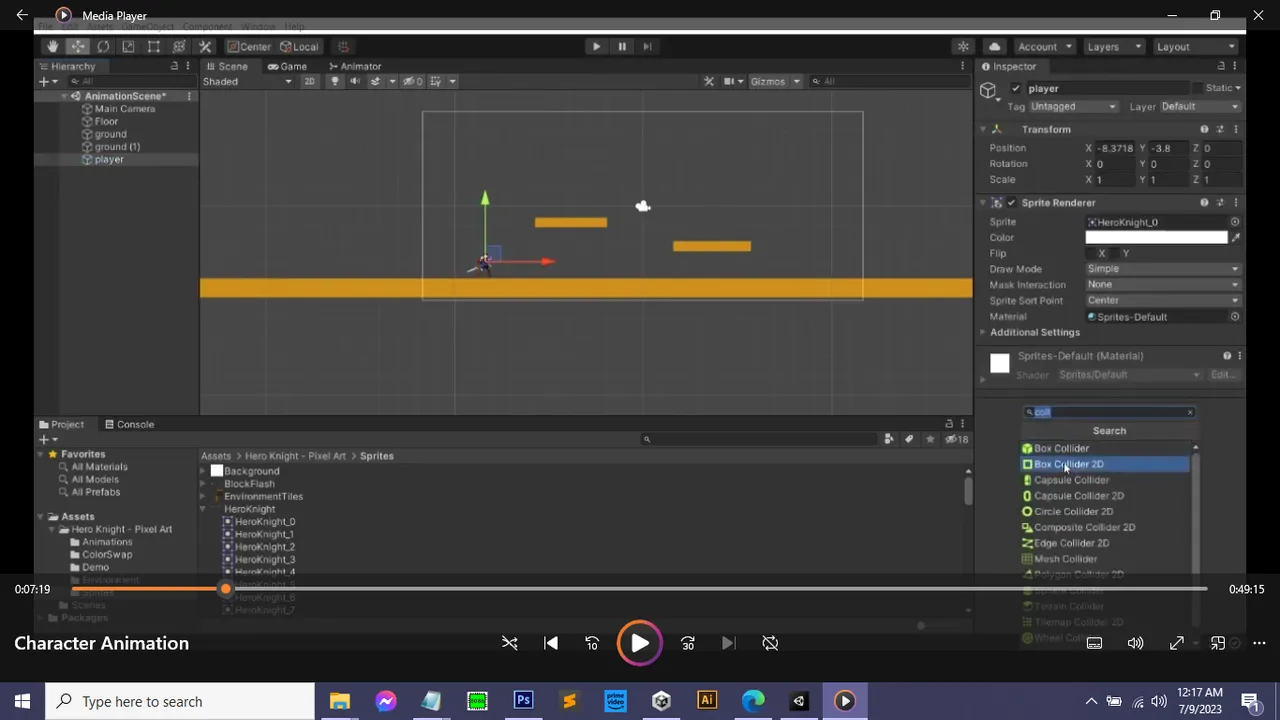This screenshot has width=1280, height=720.
Task: Toggle the Flip Y checkbox
Action: pos(1116,254)
